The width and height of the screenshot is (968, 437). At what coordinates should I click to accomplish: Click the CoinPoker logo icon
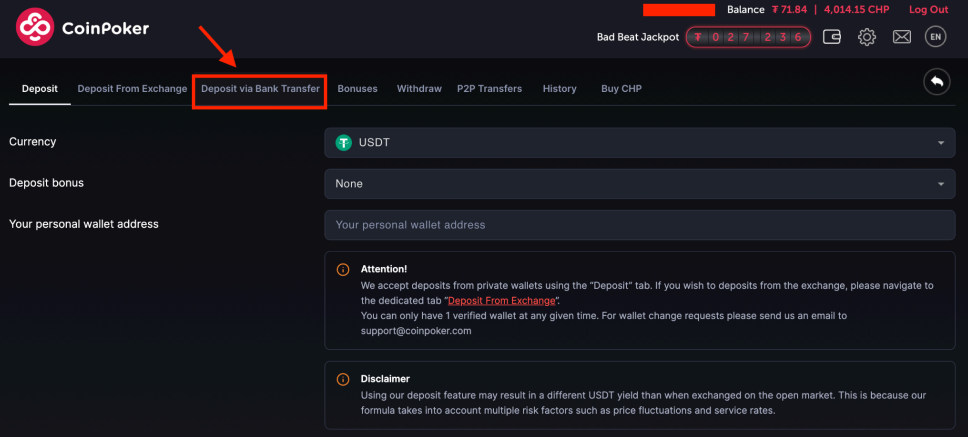pyautogui.click(x=36, y=28)
